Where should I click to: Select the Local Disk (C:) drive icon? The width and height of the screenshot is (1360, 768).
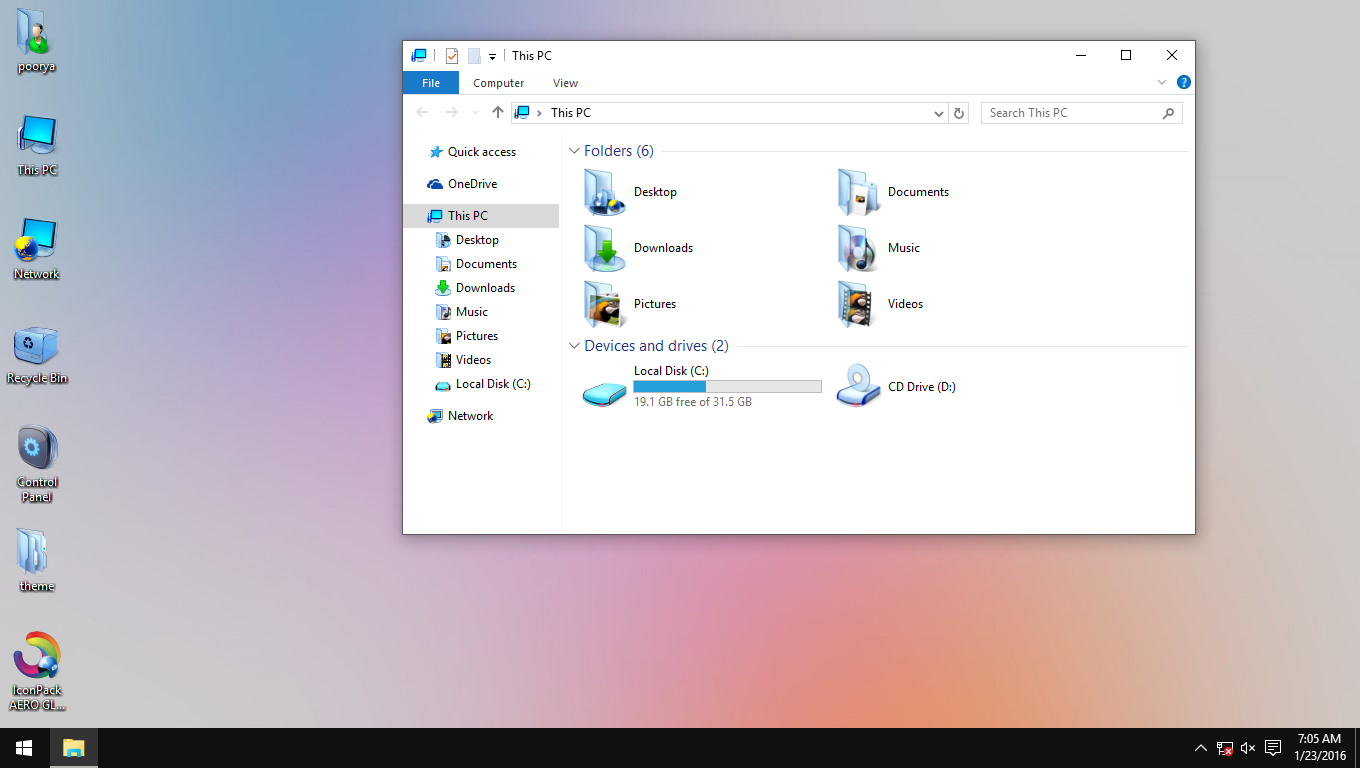click(x=603, y=390)
